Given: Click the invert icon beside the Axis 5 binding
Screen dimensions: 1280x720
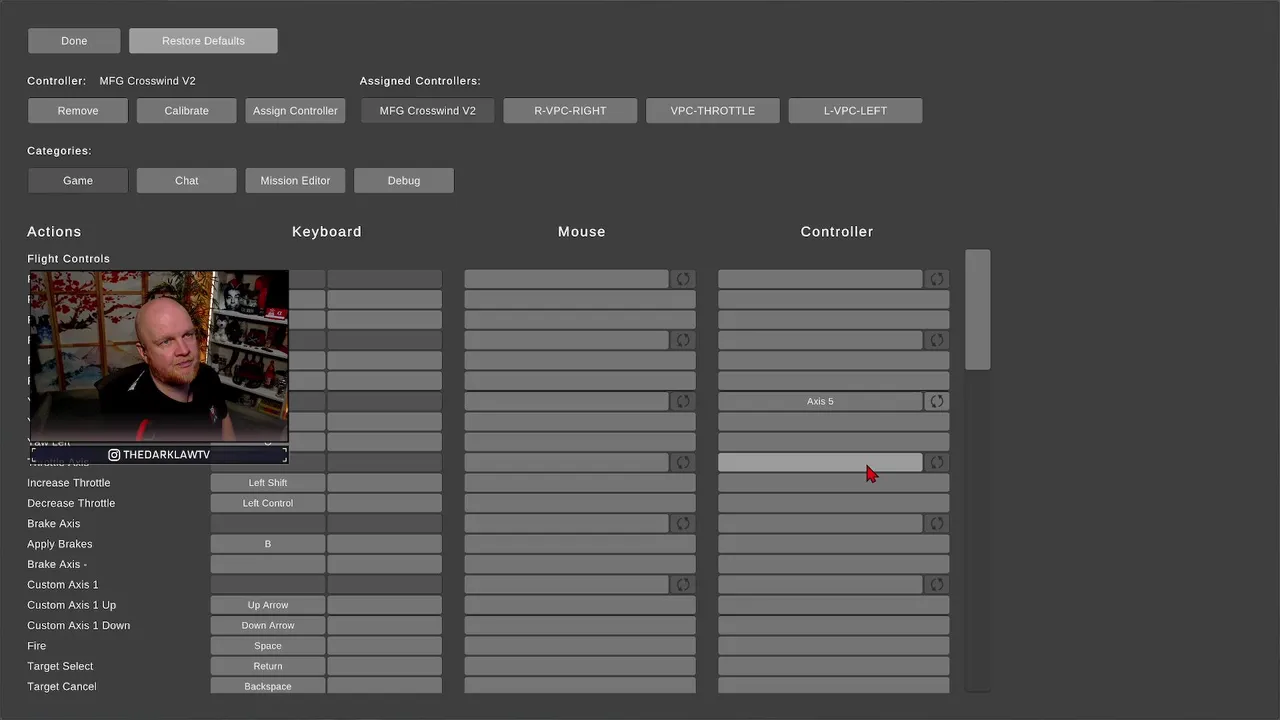Looking at the screenshot, I should pyautogui.click(x=937, y=401).
